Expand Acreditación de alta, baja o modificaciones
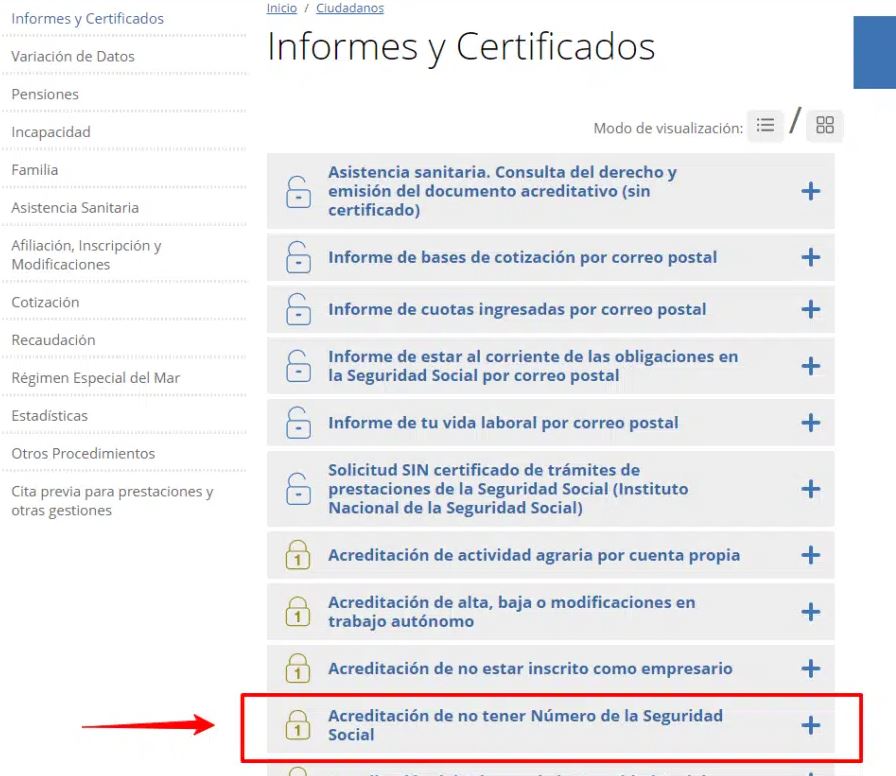 [810, 611]
